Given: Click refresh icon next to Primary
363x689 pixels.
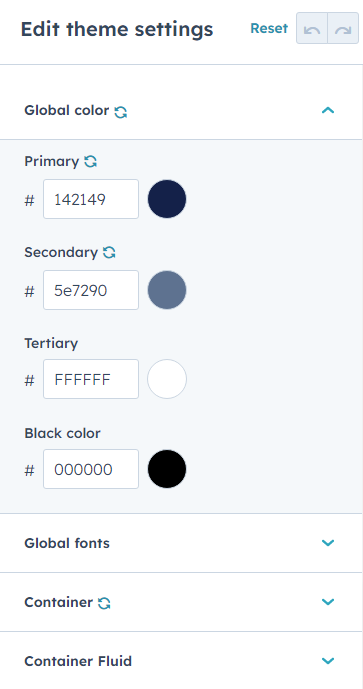Looking at the screenshot, I should pyautogui.click(x=91, y=162).
